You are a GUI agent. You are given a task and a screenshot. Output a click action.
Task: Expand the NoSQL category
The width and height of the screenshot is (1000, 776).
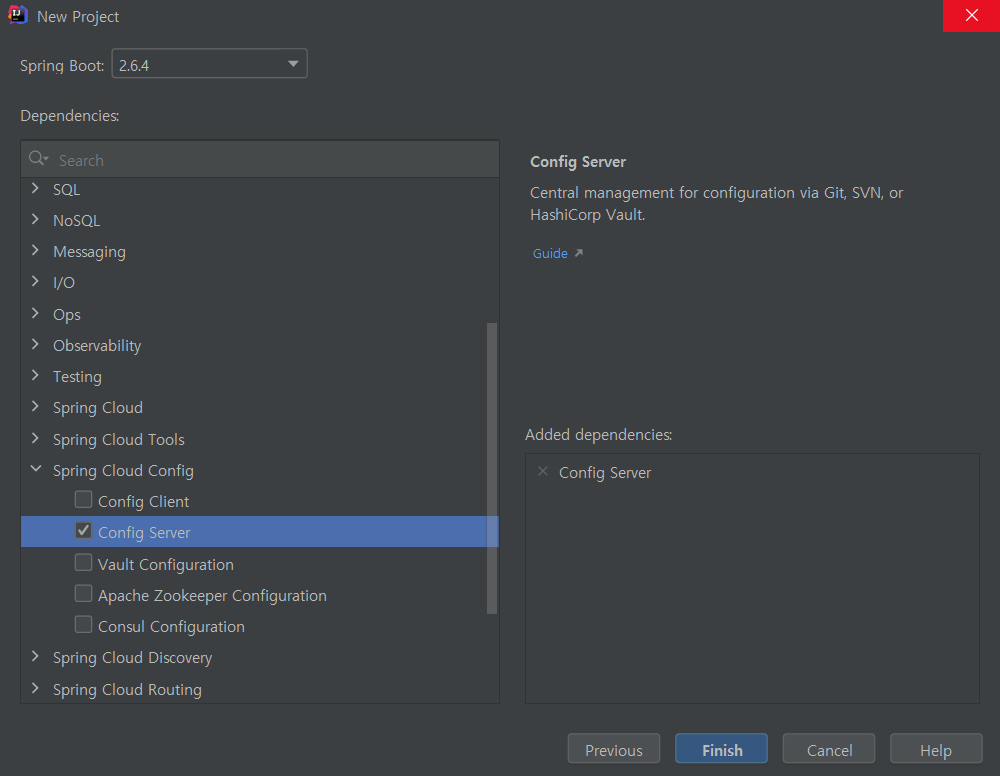(36, 220)
